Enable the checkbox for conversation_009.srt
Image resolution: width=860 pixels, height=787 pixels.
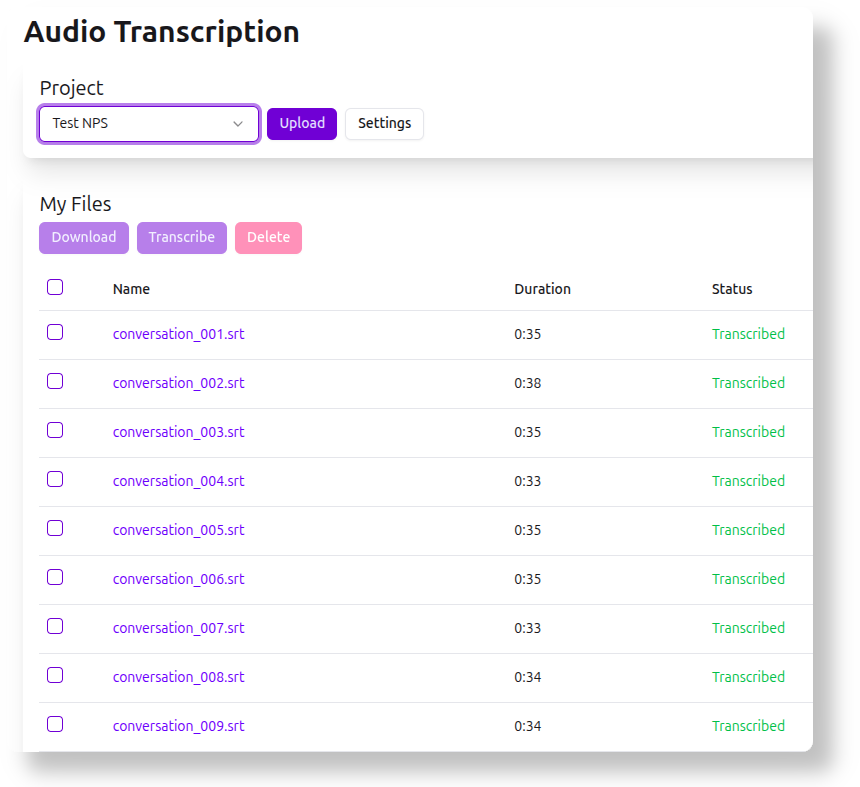pyautogui.click(x=55, y=725)
